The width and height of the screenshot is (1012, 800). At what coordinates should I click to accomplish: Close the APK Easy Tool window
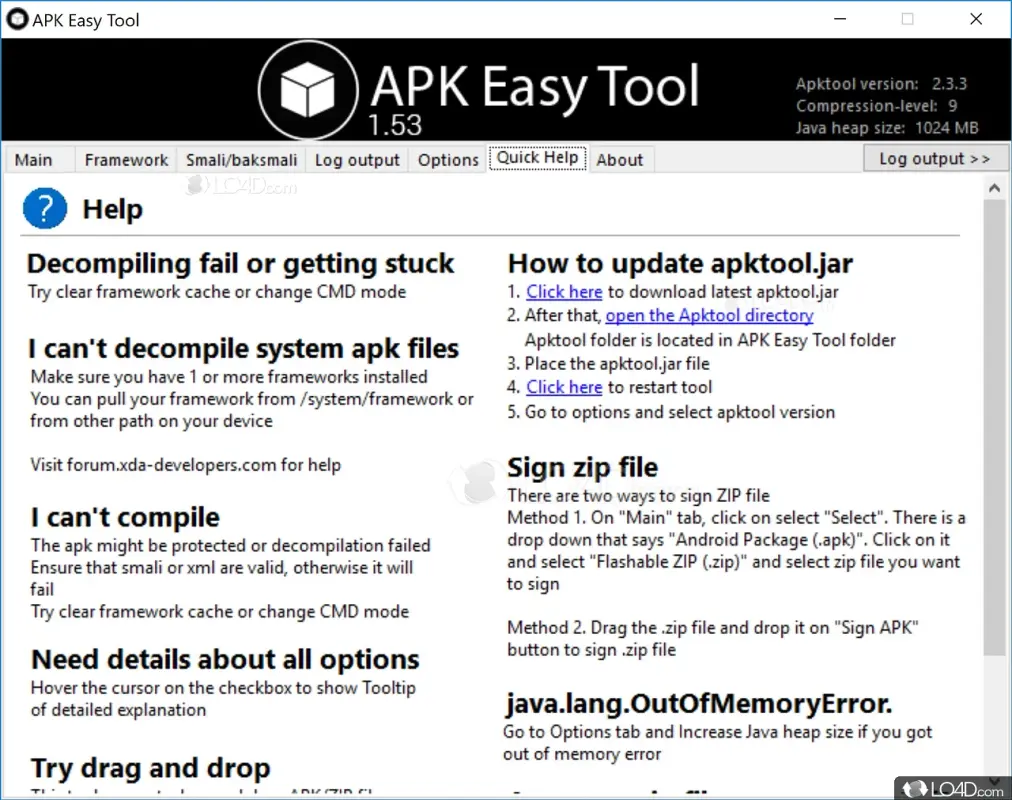coord(976,19)
